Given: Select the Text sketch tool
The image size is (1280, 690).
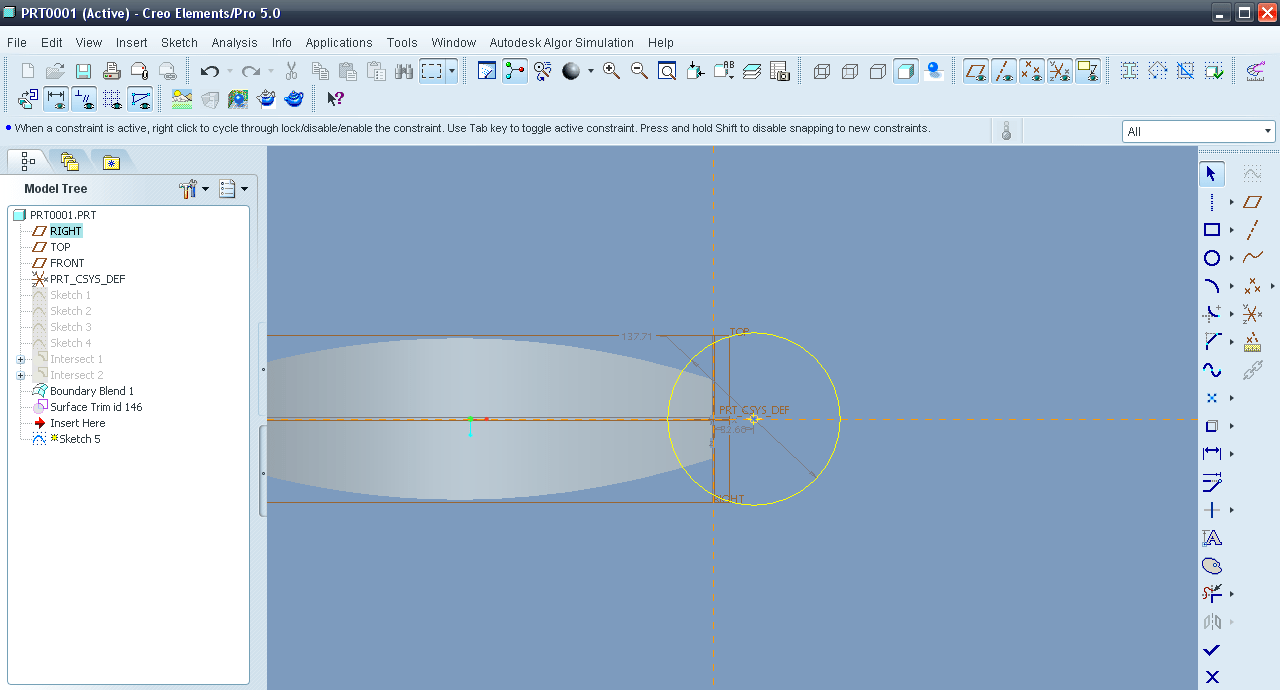Looking at the screenshot, I should 1212,538.
